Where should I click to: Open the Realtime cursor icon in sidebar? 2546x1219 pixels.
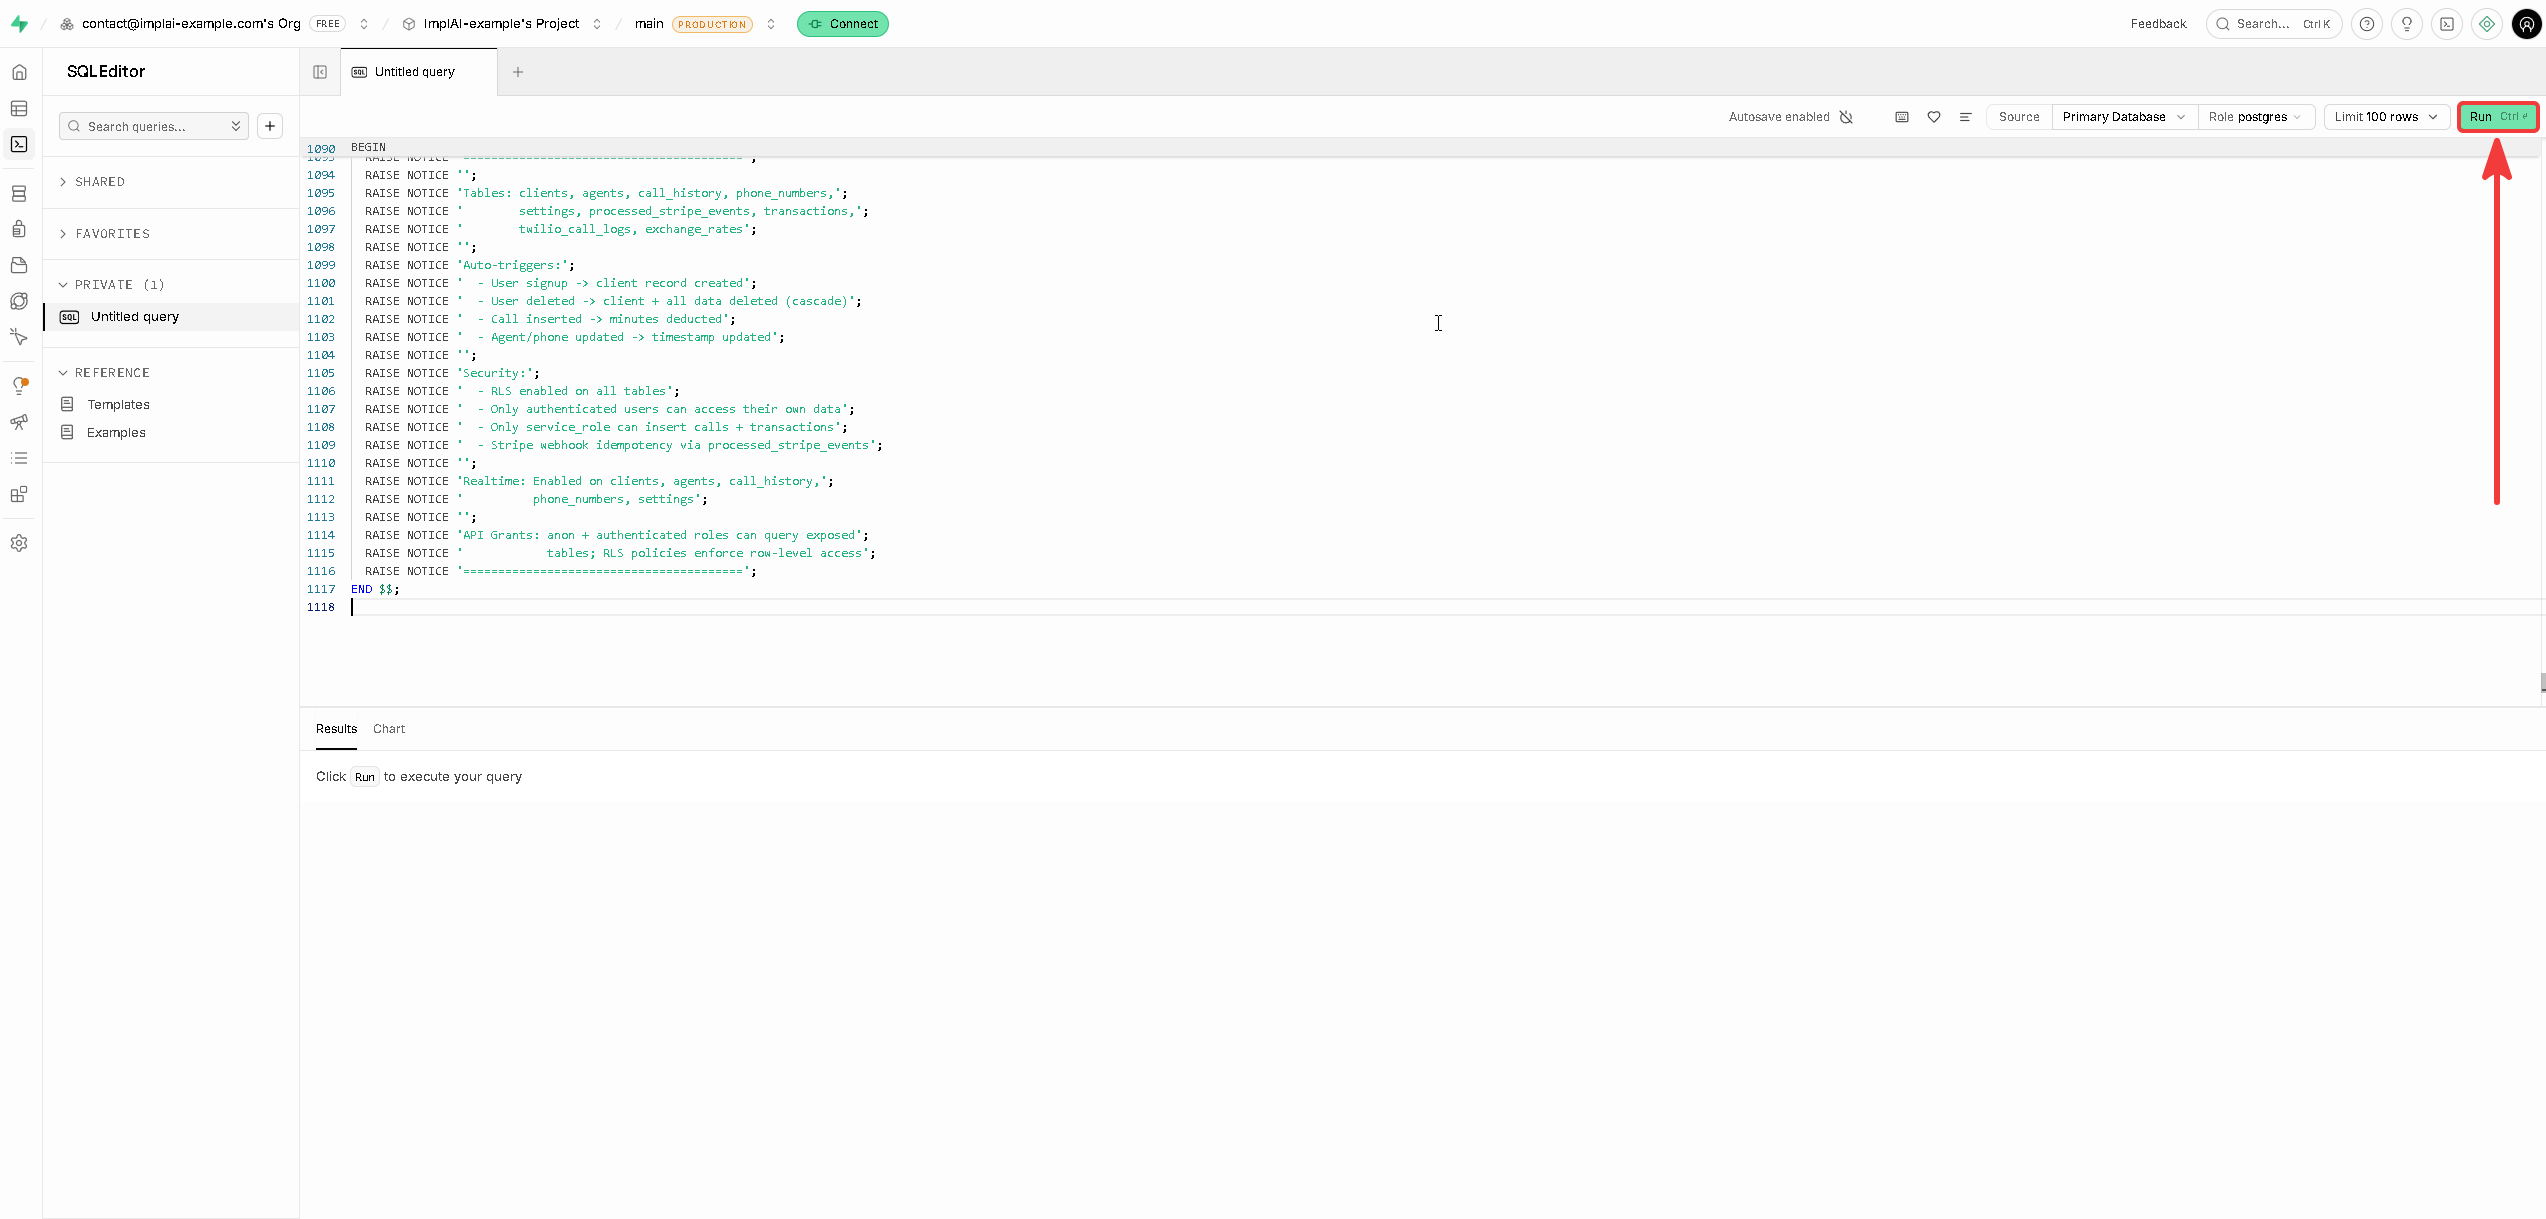[19, 337]
